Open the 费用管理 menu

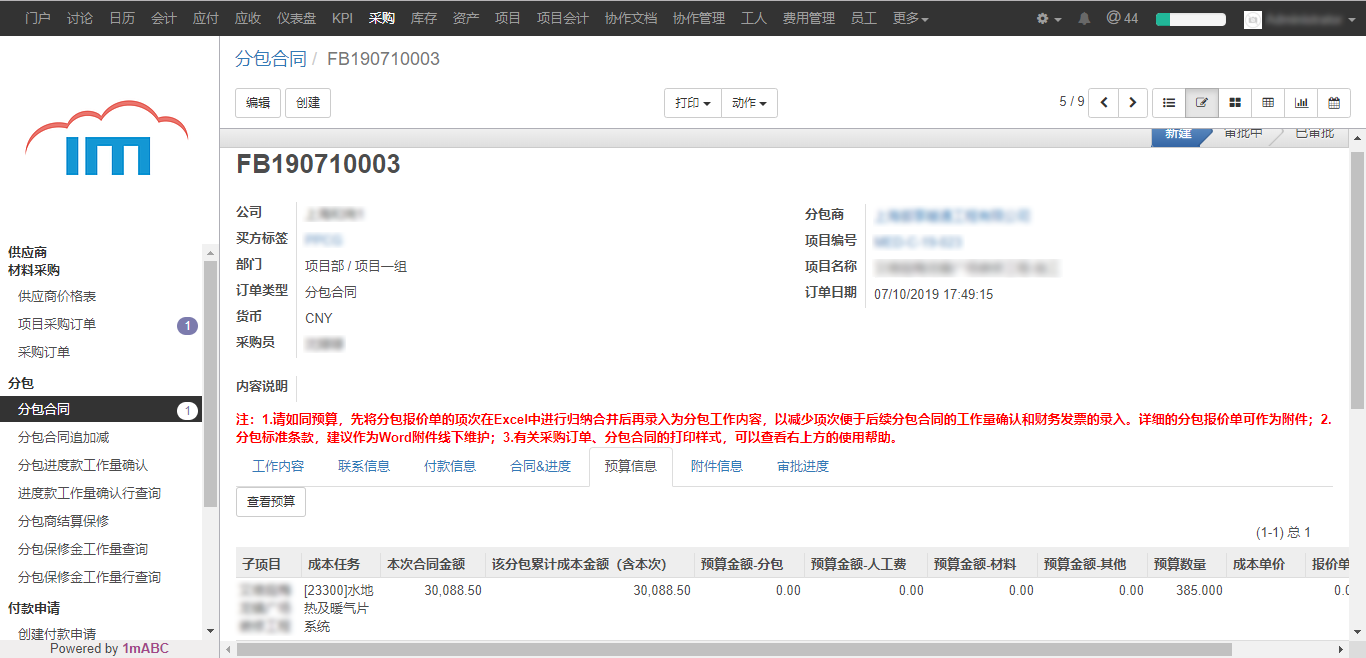[809, 18]
